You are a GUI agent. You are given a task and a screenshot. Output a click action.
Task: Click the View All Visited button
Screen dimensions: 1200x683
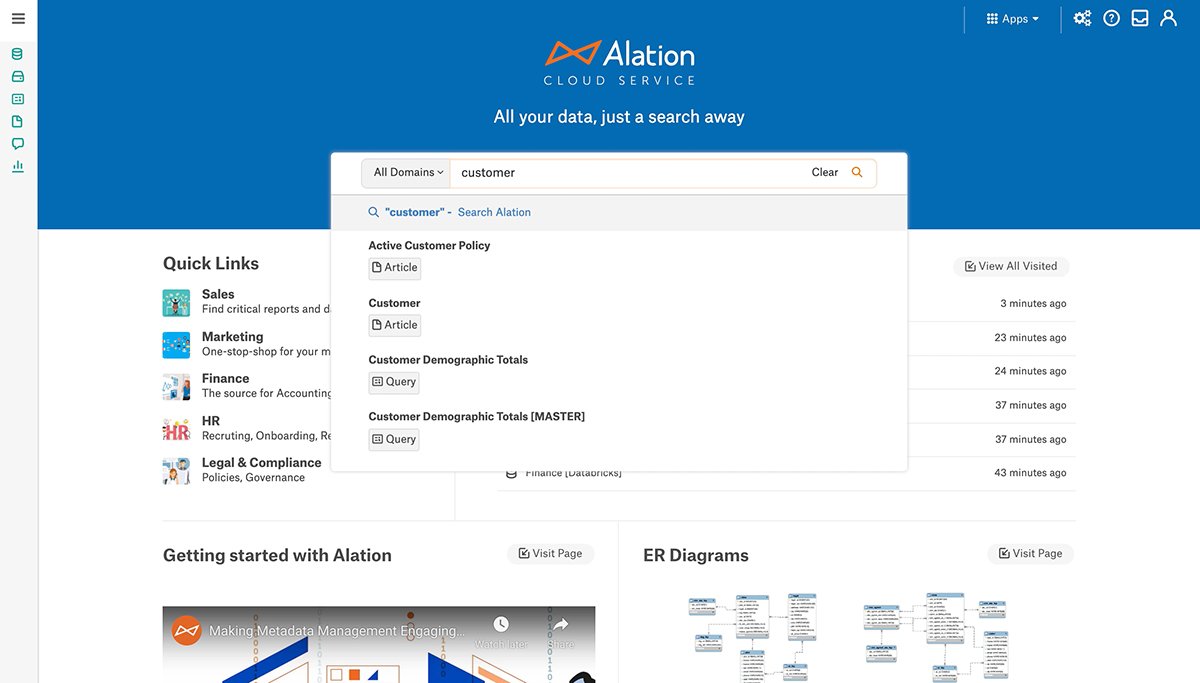click(x=1010, y=266)
